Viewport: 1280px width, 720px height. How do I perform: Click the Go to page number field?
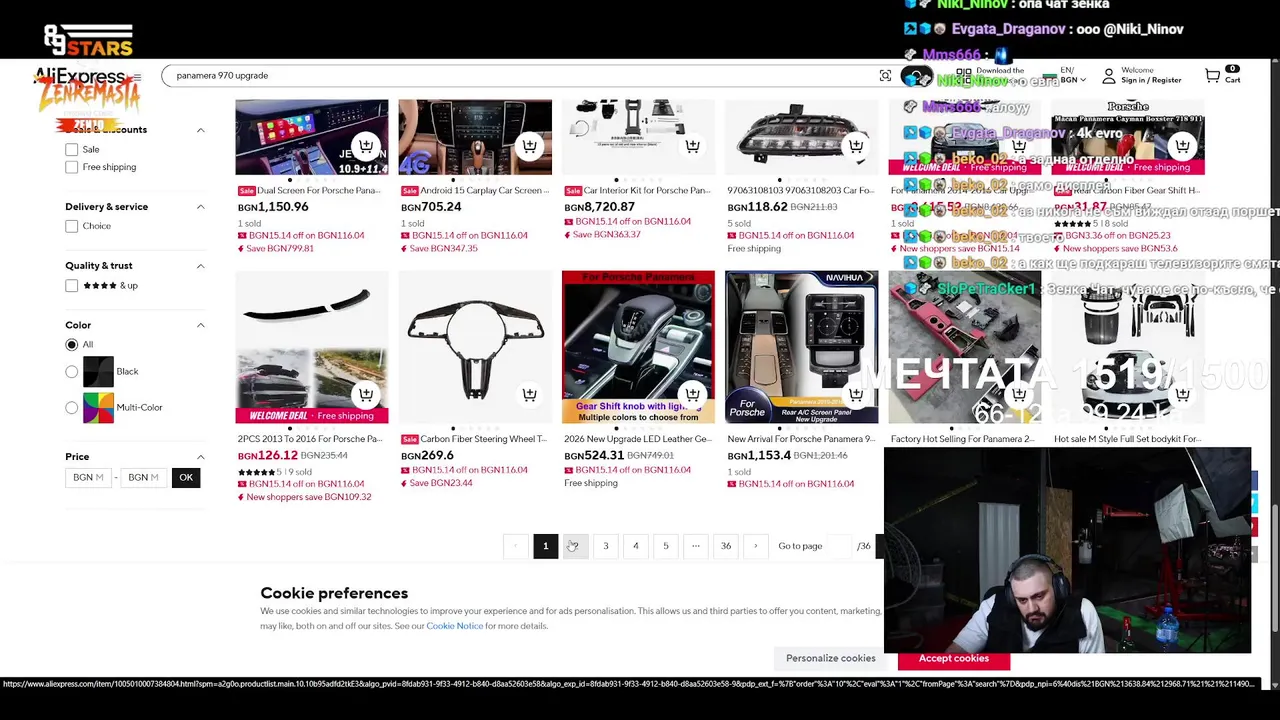click(840, 546)
